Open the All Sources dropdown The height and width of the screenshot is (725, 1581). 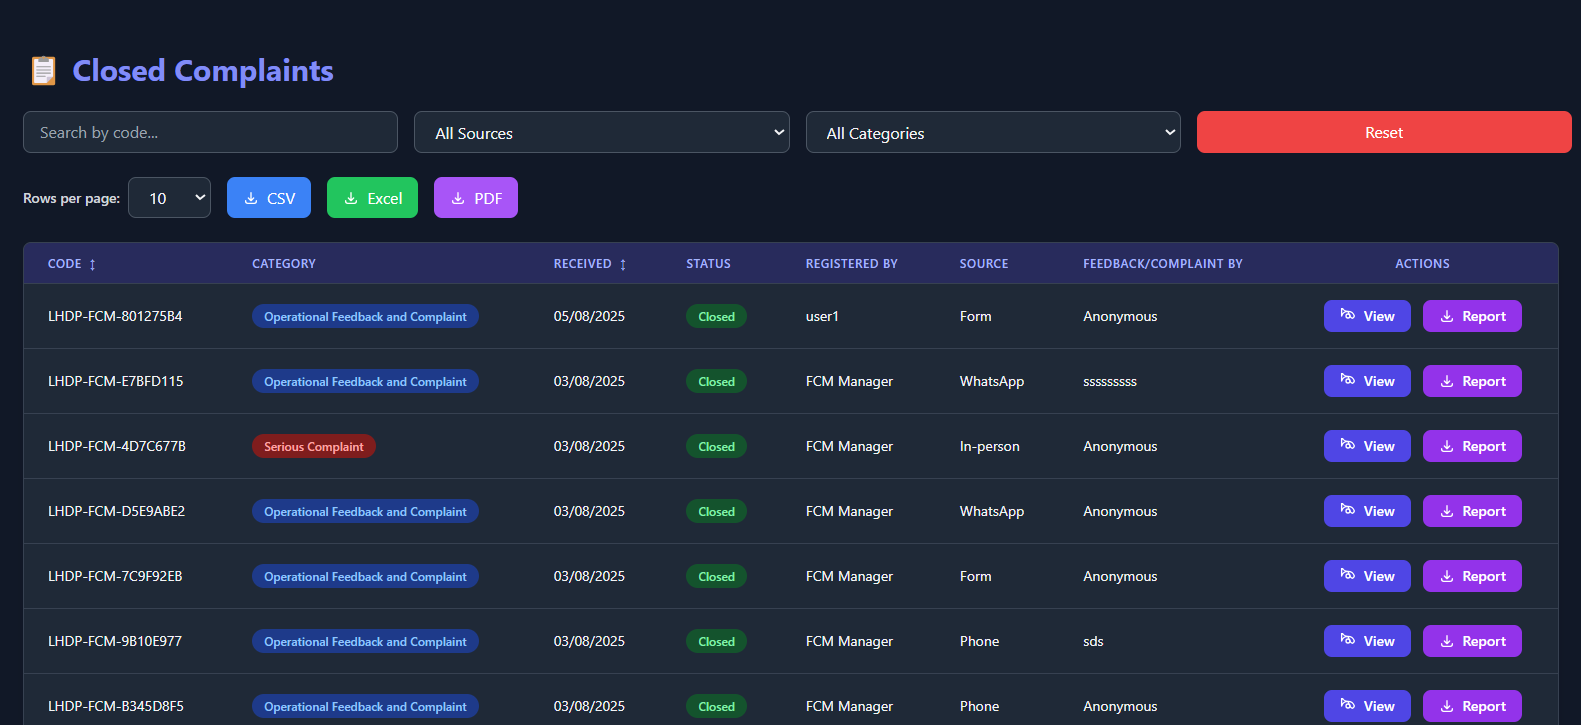(x=601, y=132)
